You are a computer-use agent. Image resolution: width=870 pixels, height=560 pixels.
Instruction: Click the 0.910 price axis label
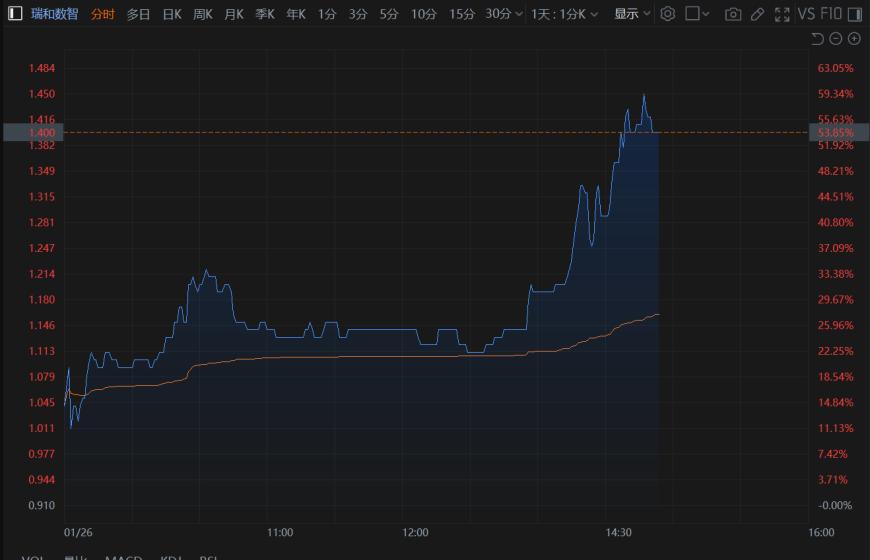click(42, 505)
